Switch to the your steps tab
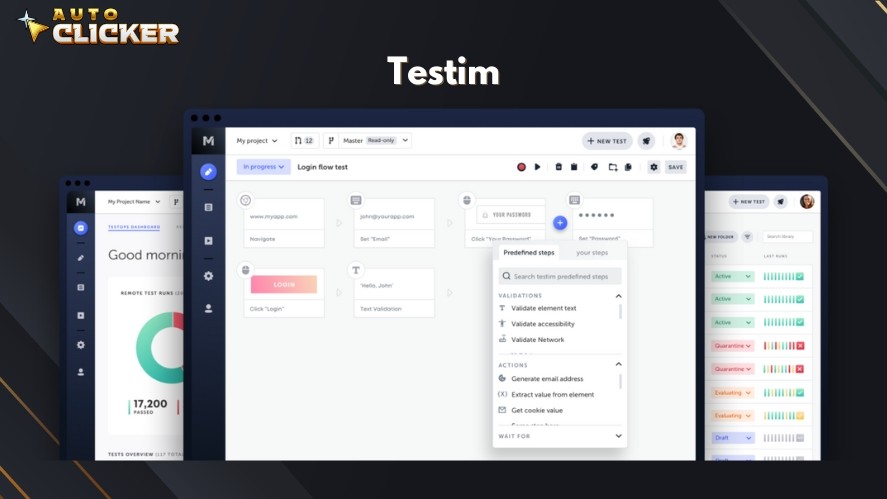The width and height of the screenshot is (887, 499). tap(592, 252)
